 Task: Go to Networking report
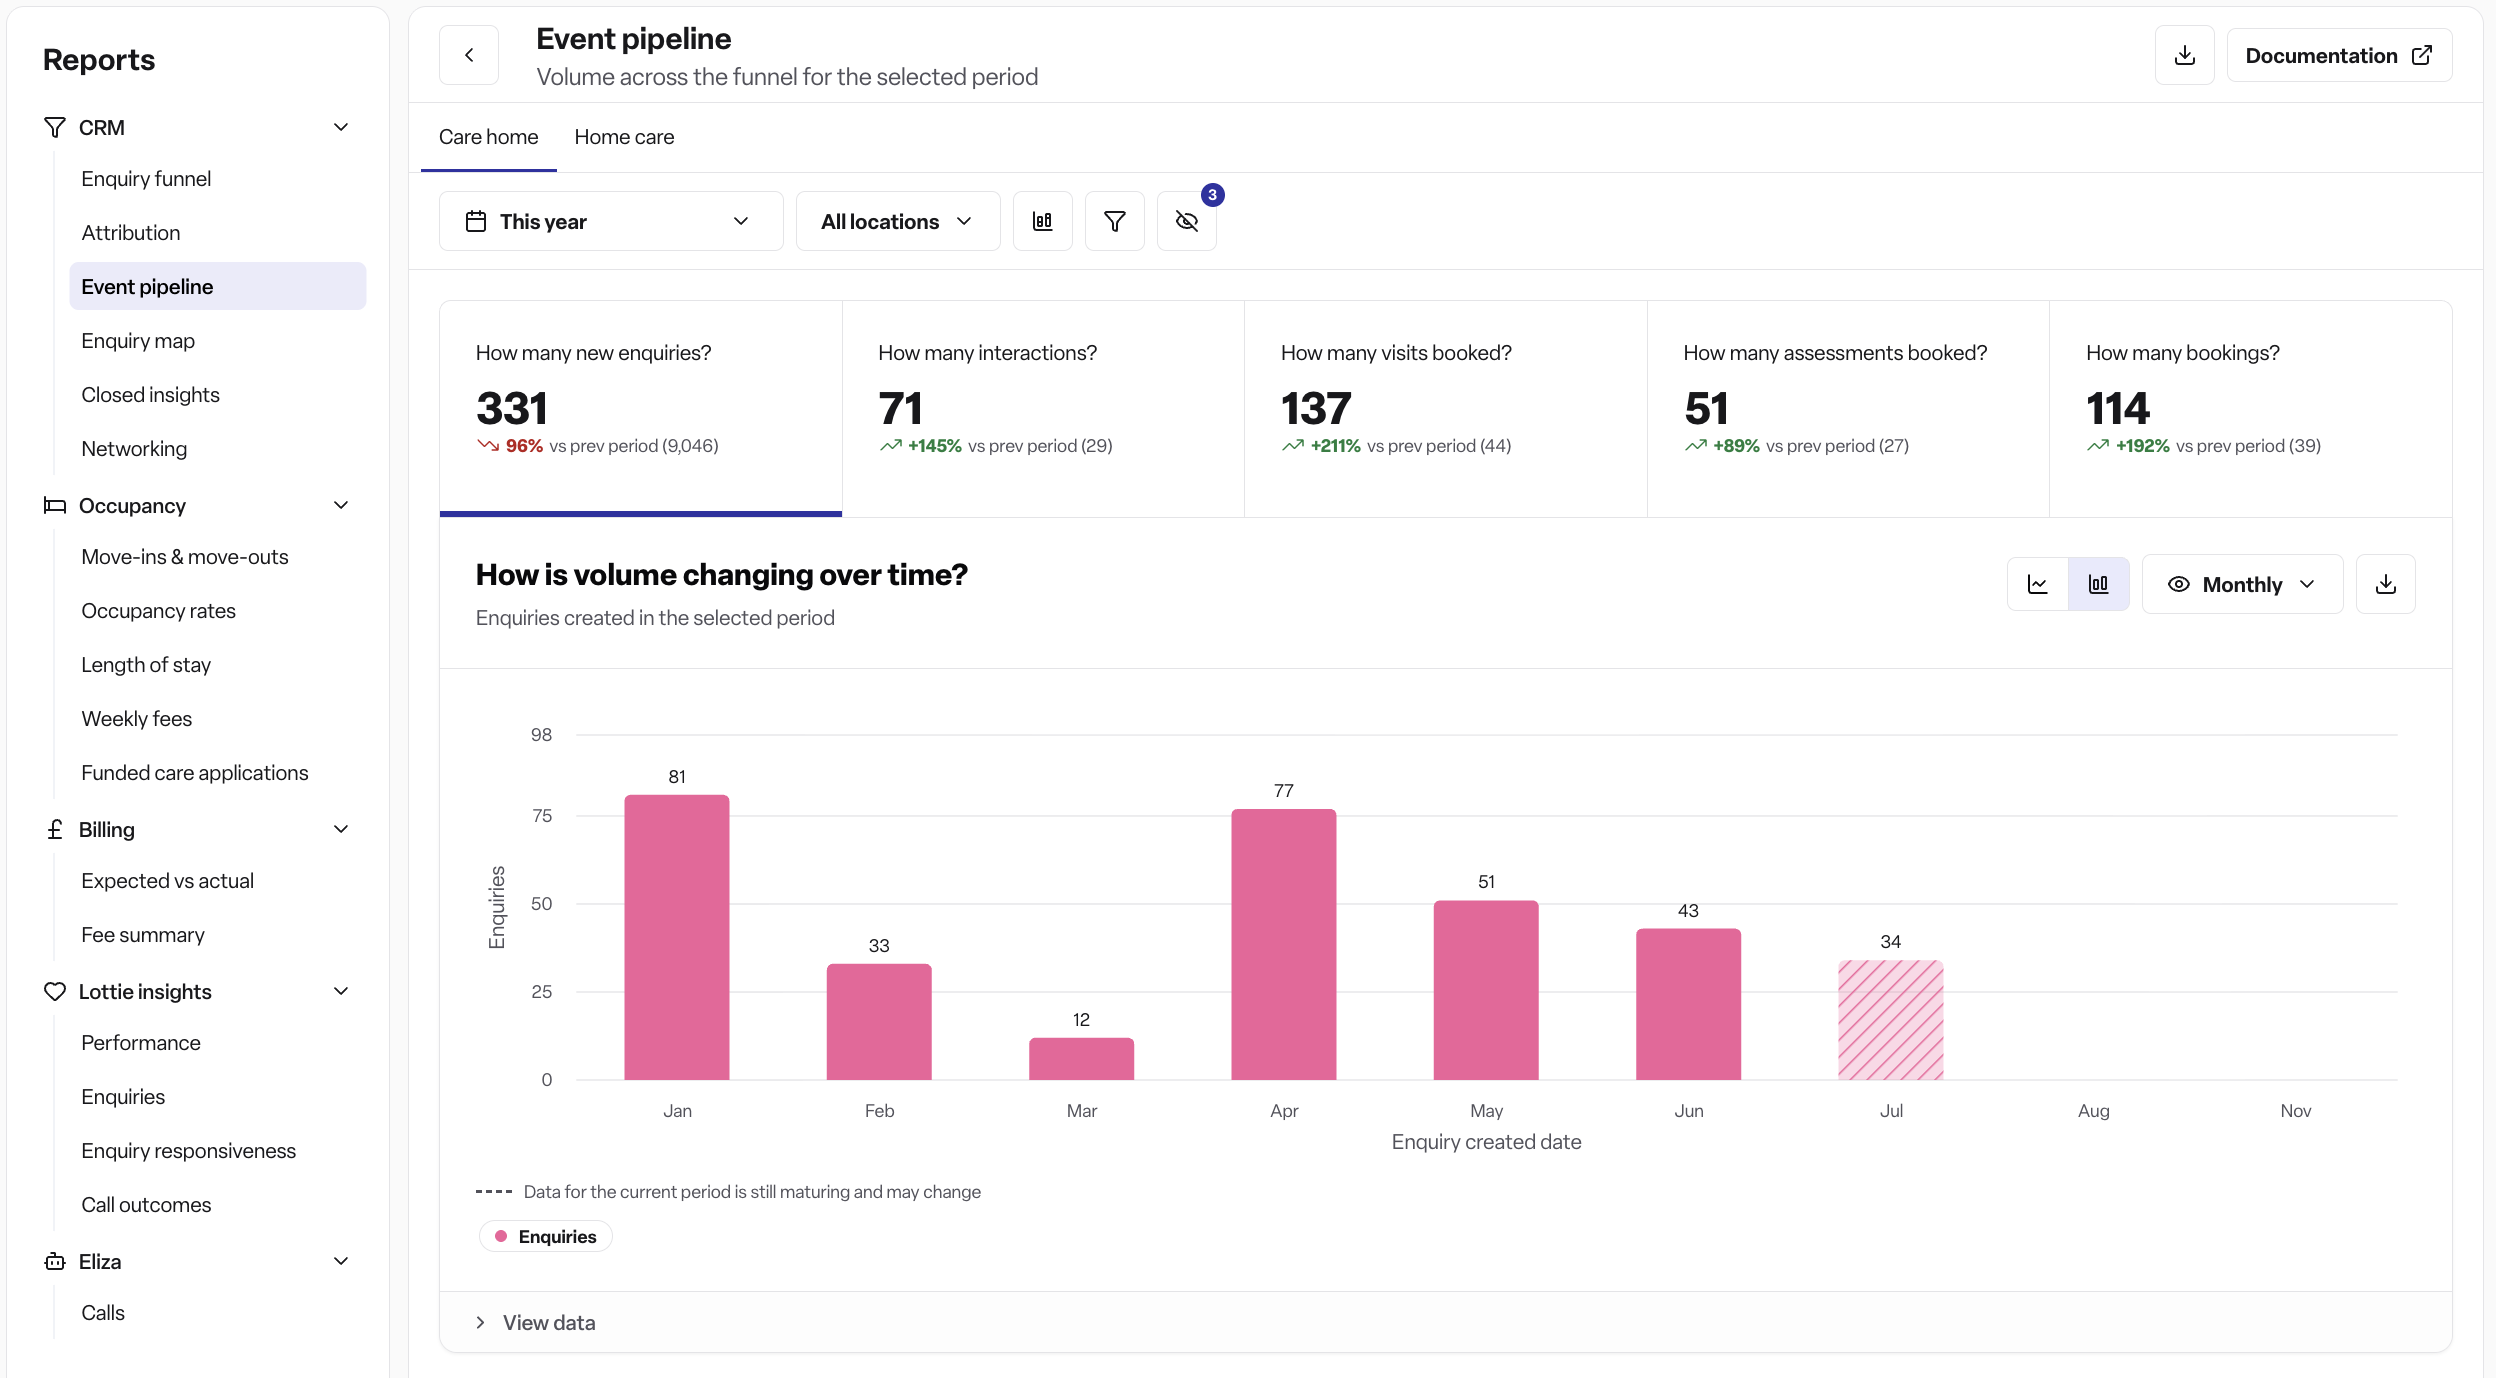pyautogui.click(x=218, y=449)
